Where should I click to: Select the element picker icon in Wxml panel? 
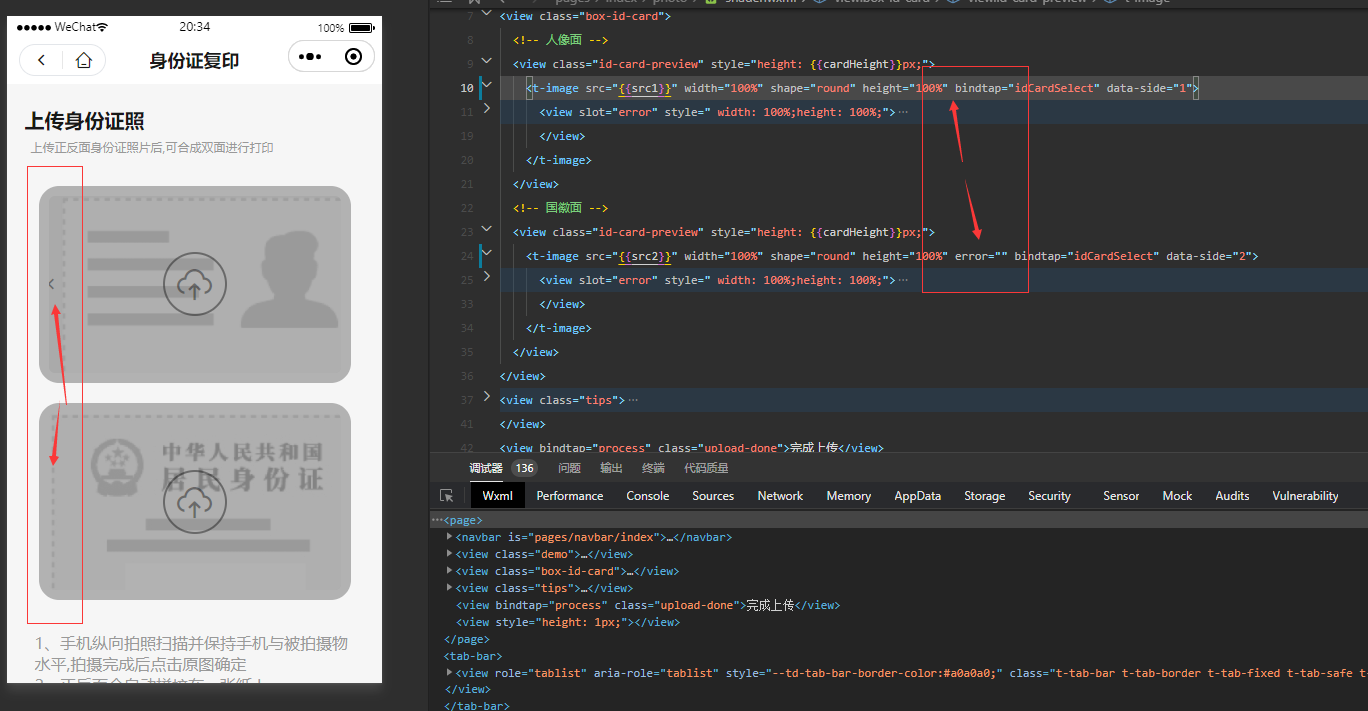[x=446, y=495]
